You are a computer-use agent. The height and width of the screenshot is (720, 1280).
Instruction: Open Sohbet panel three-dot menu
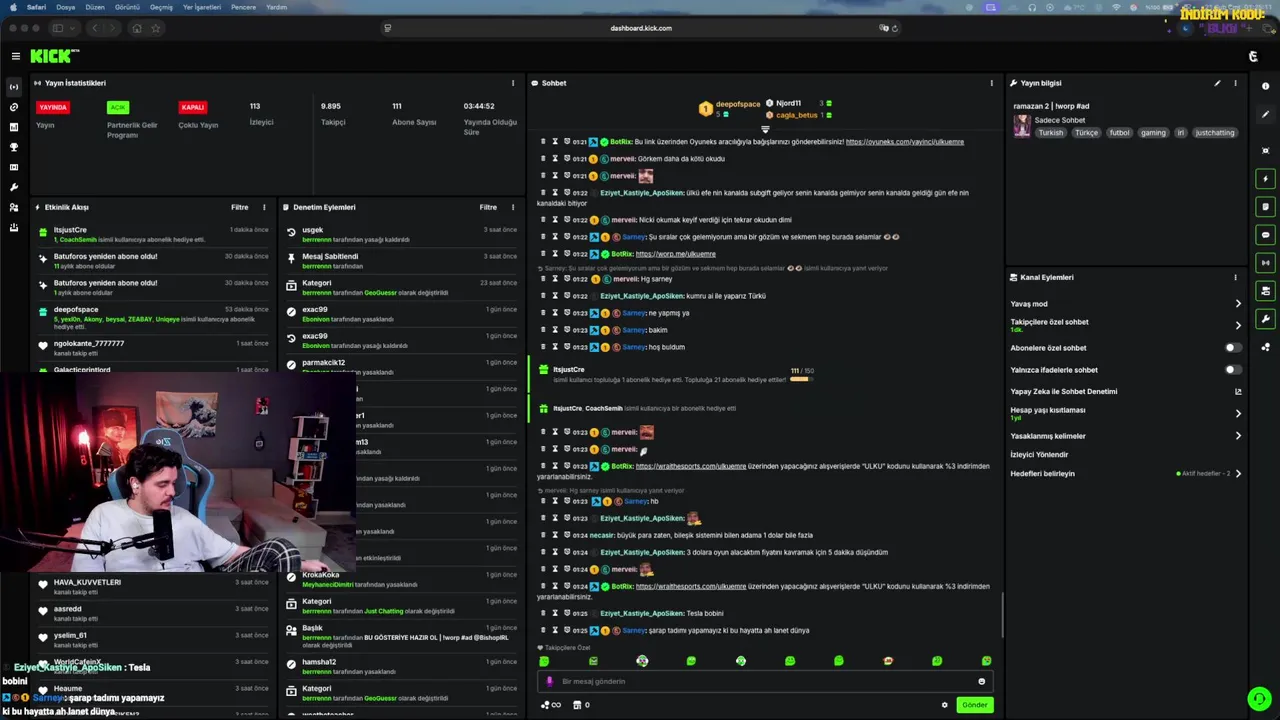(x=991, y=83)
